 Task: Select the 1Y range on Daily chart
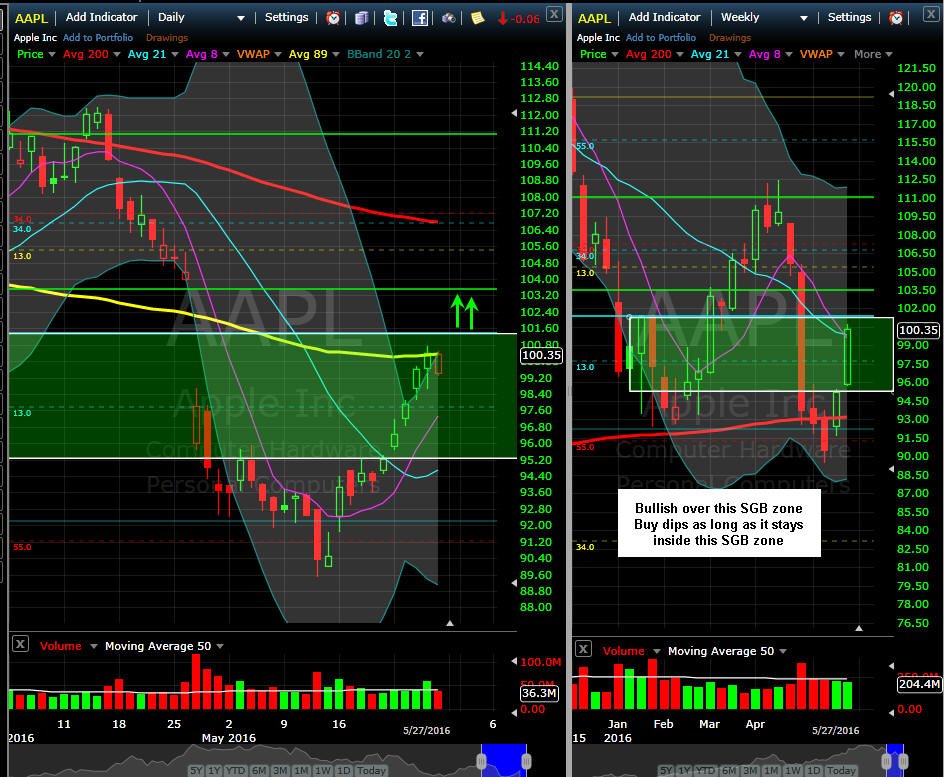click(x=214, y=770)
